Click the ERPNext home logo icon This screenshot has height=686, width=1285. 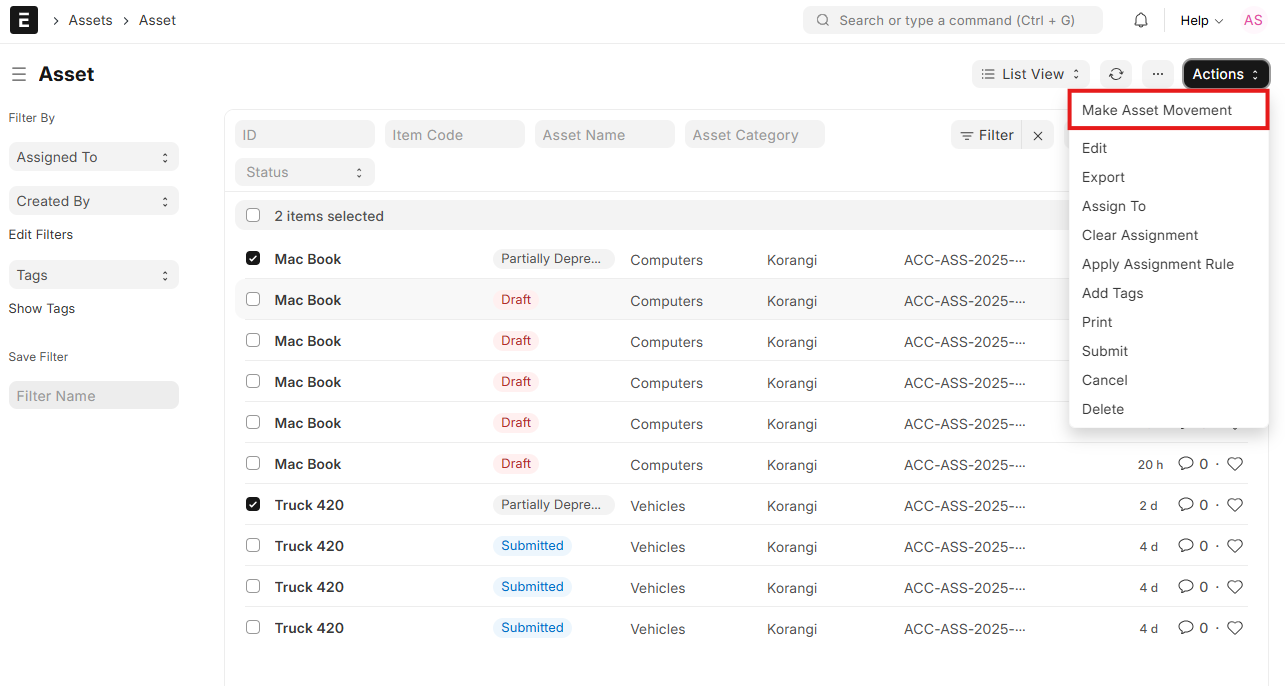24,20
